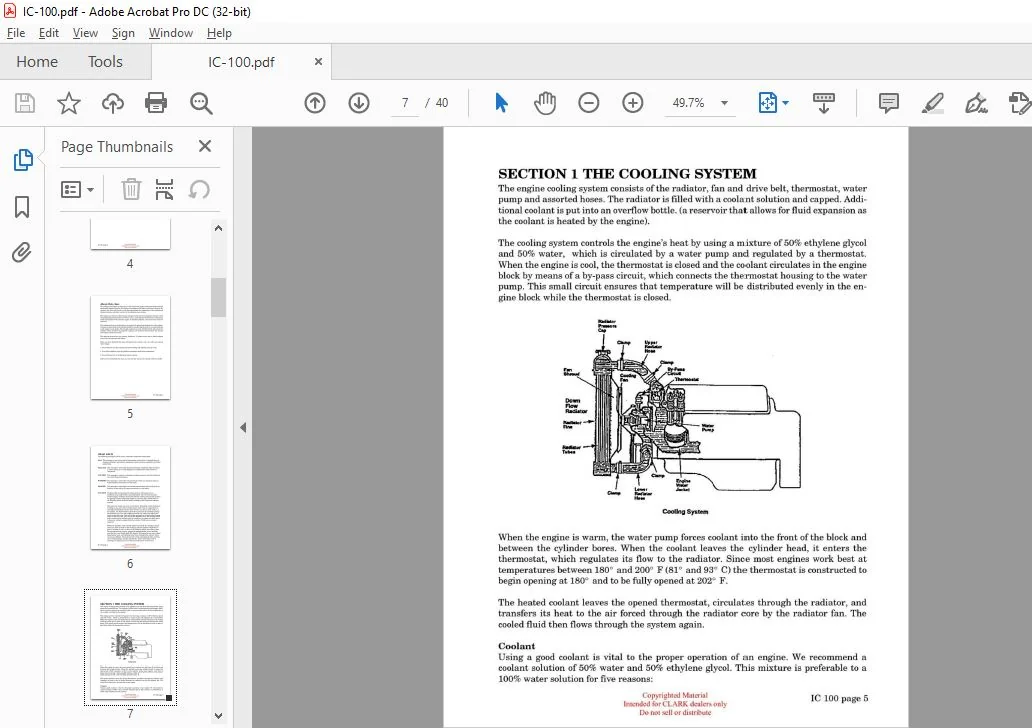Click thumbnails scrollbar up arrow
The image size is (1032, 728).
coord(219,228)
